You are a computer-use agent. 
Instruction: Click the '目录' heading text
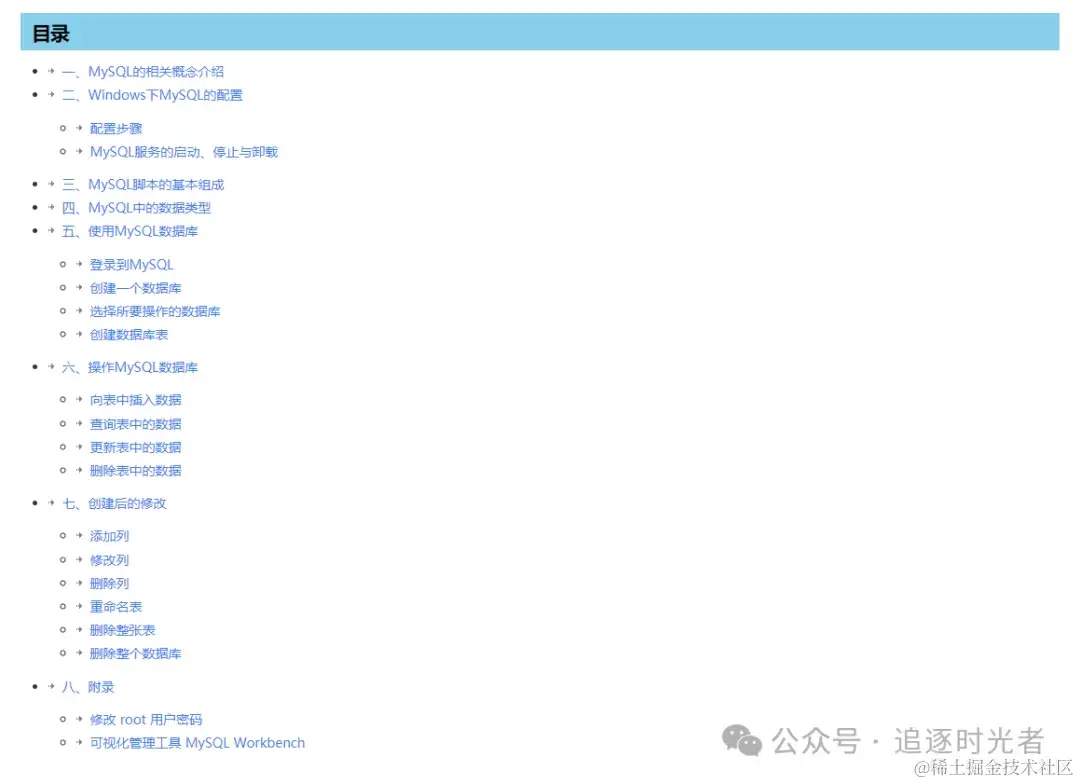pos(51,33)
